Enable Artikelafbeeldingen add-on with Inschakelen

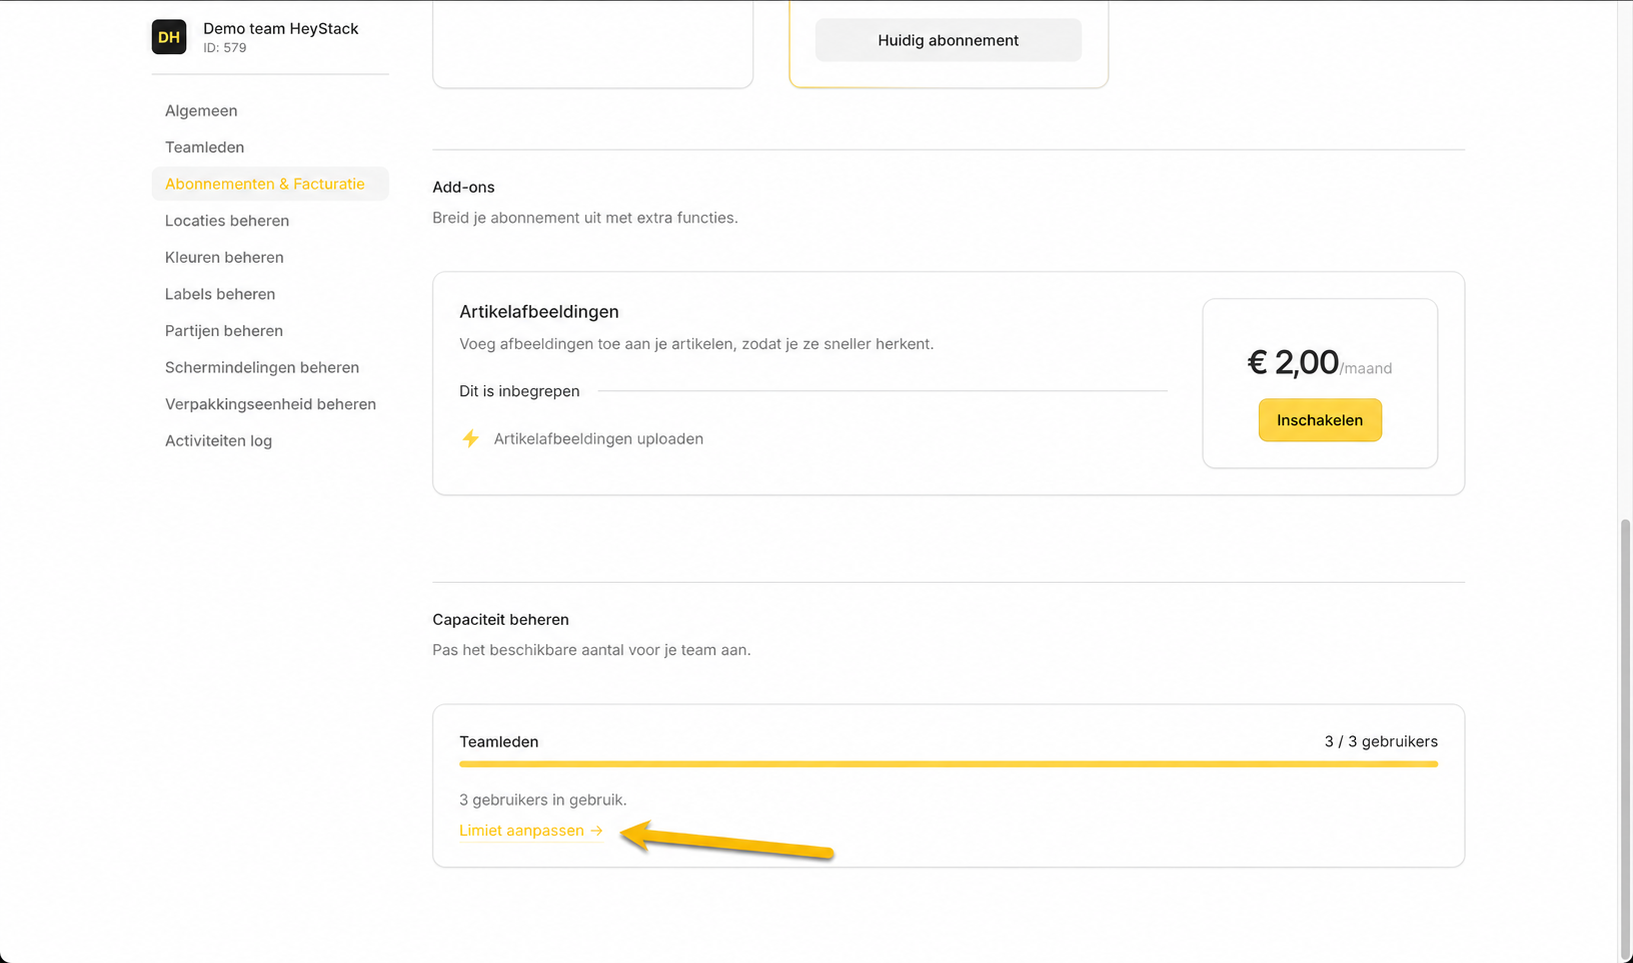pyautogui.click(x=1320, y=420)
